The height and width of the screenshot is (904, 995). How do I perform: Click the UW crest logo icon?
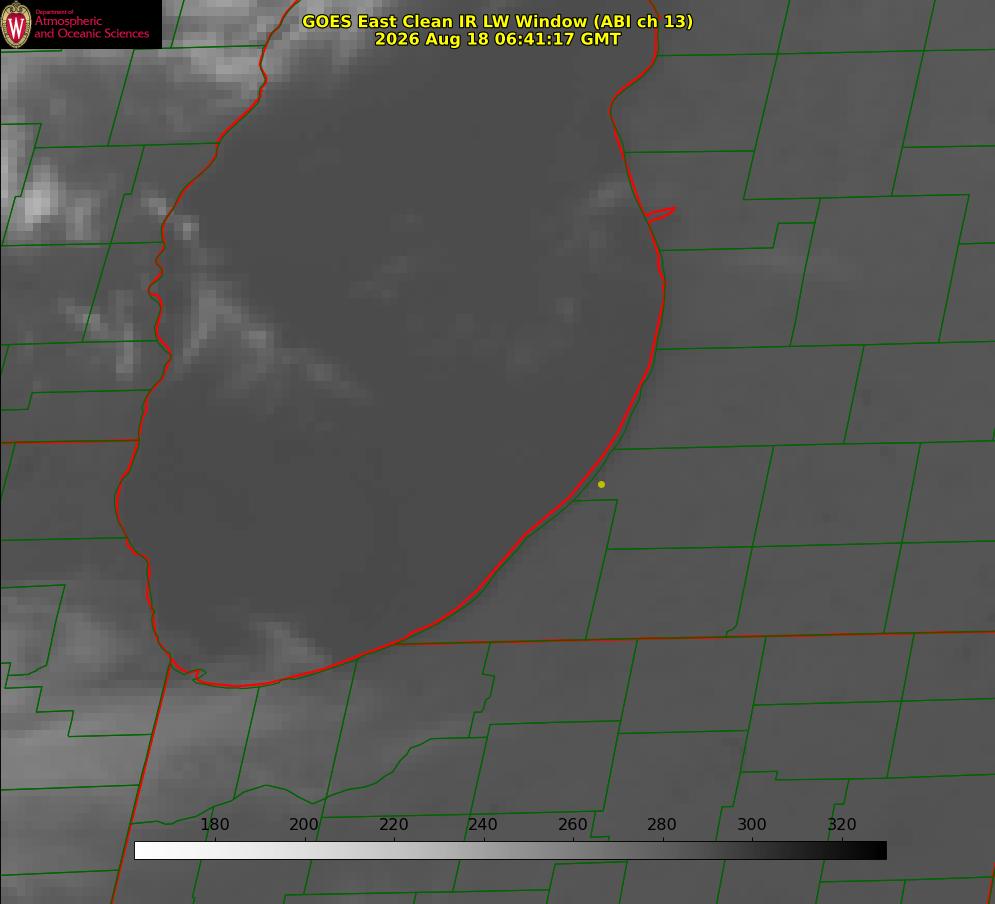click(x=16, y=24)
